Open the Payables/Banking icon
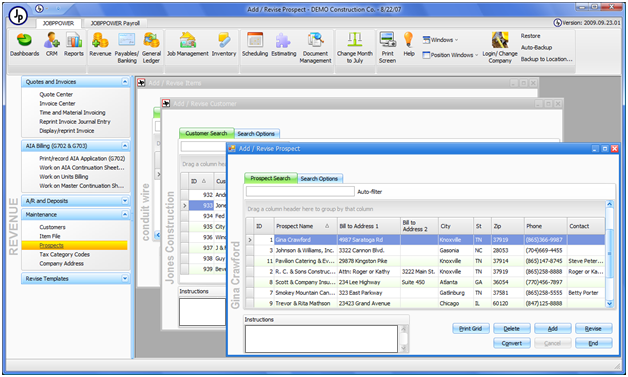Image resolution: width=628 pixels, height=377 pixels. tap(127, 48)
